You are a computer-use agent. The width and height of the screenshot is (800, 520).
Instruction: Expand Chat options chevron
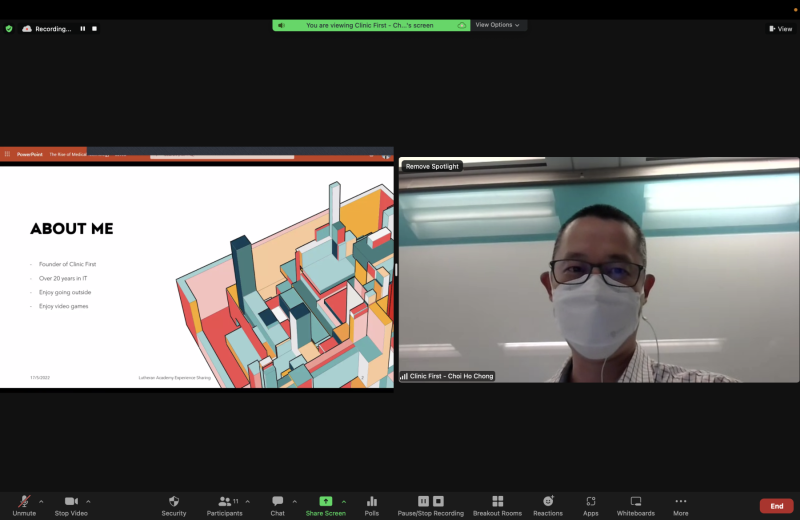294,502
